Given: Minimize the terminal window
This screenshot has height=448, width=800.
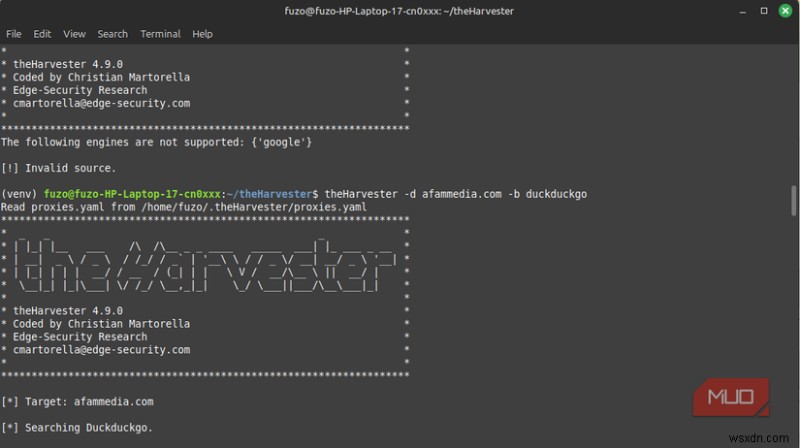Looking at the screenshot, I should click(x=743, y=11).
